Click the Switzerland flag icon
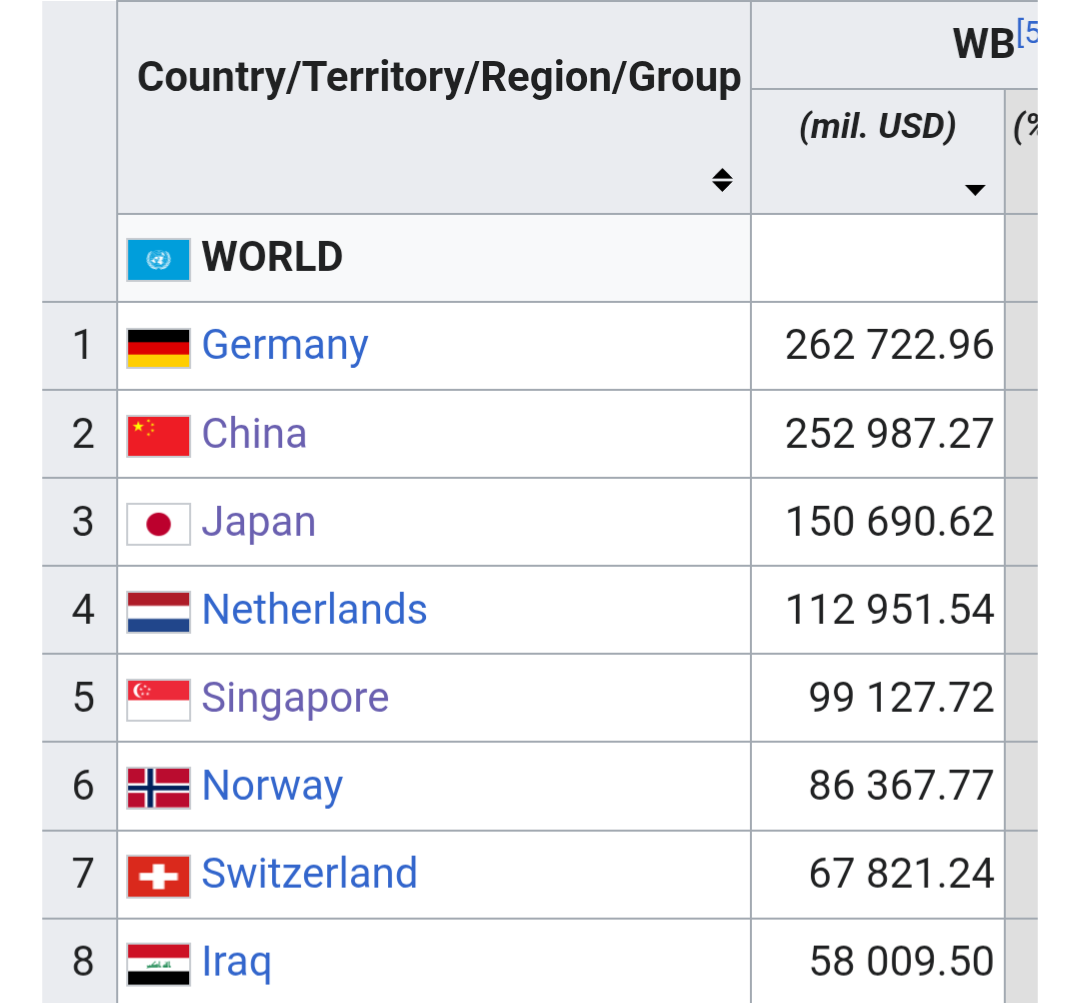Screen dimensions: 1080x1003 coord(158,876)
